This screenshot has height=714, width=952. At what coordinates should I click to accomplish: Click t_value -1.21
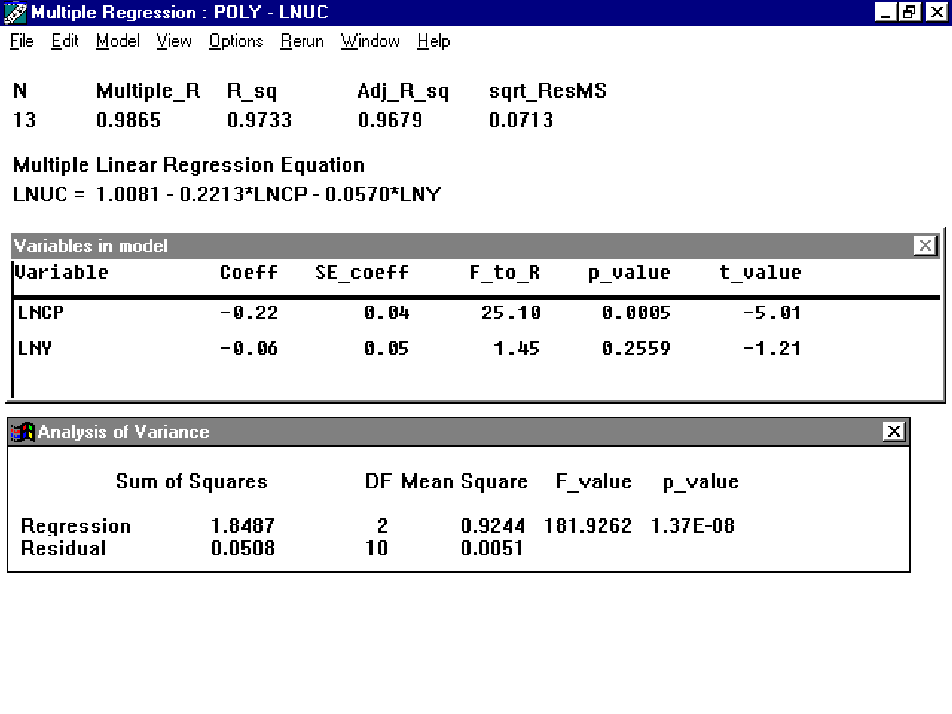click(x=772, y=348)
